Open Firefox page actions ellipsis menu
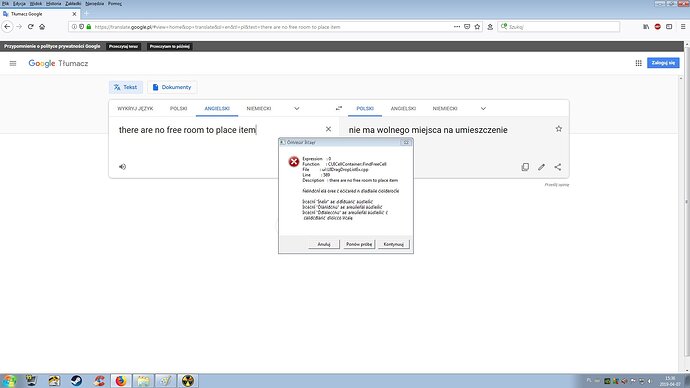This screenshot has width=690, height=388. pos(457,27)
